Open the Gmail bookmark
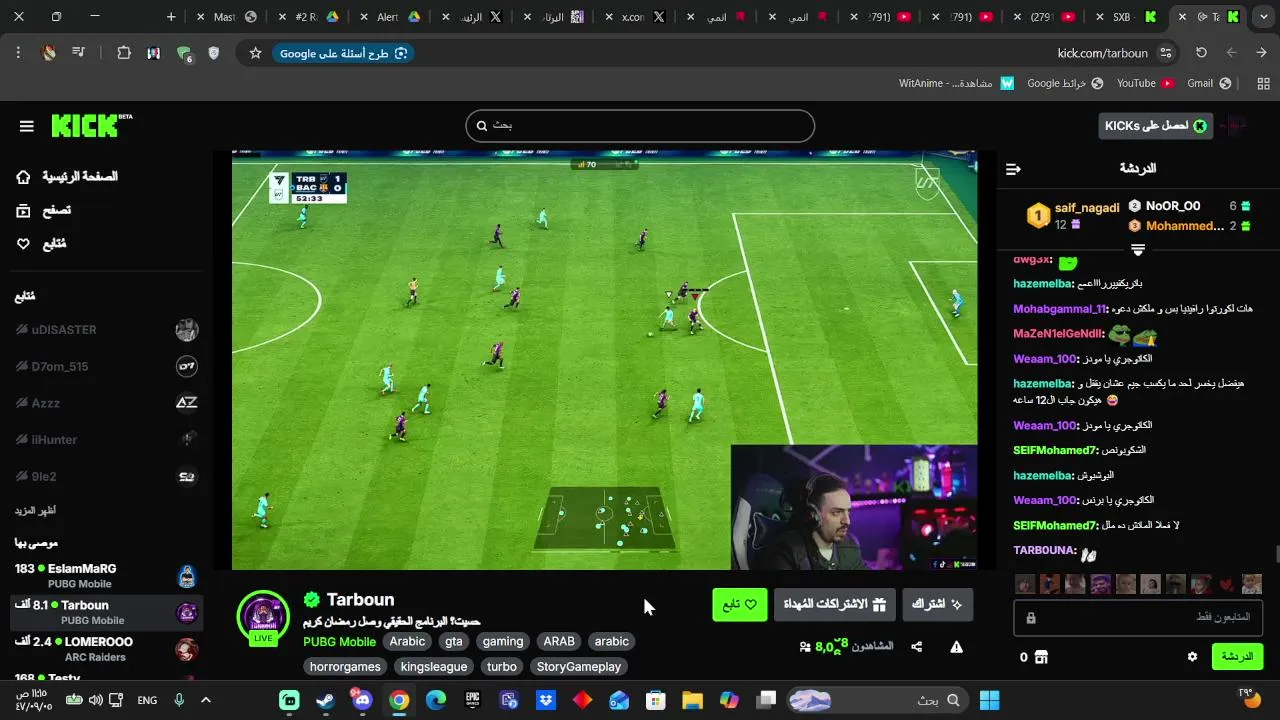 (x=1209, y=83)
